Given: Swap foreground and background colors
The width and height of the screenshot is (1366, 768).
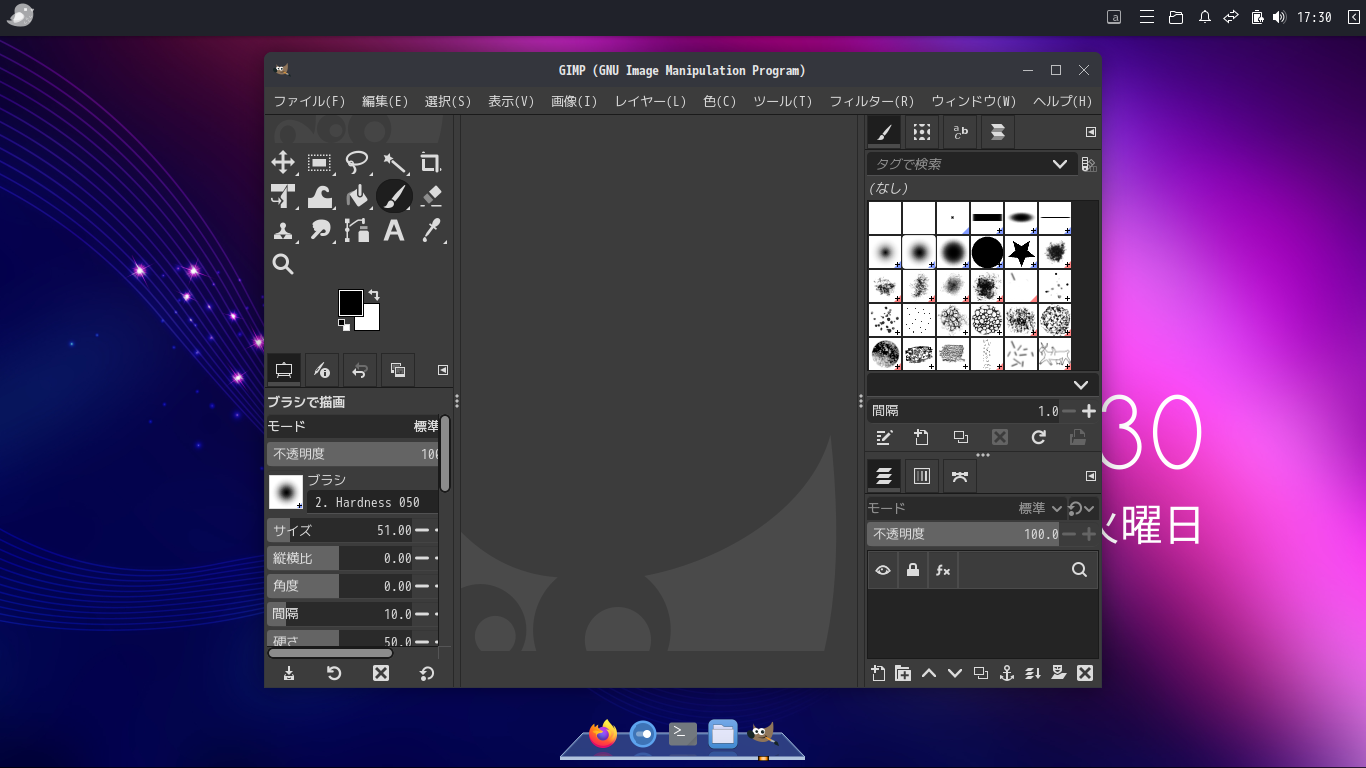Looking at the screenshot, I should coord(374,295).
